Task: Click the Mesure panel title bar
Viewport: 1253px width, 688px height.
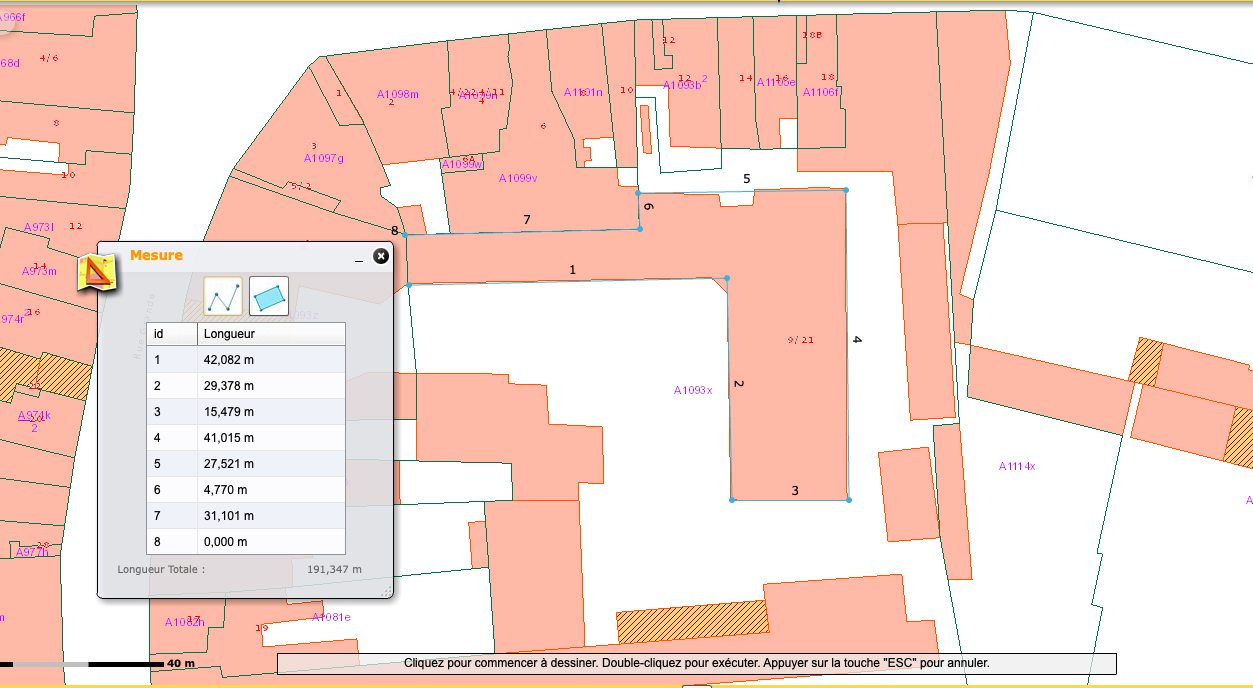Action: 240,256
